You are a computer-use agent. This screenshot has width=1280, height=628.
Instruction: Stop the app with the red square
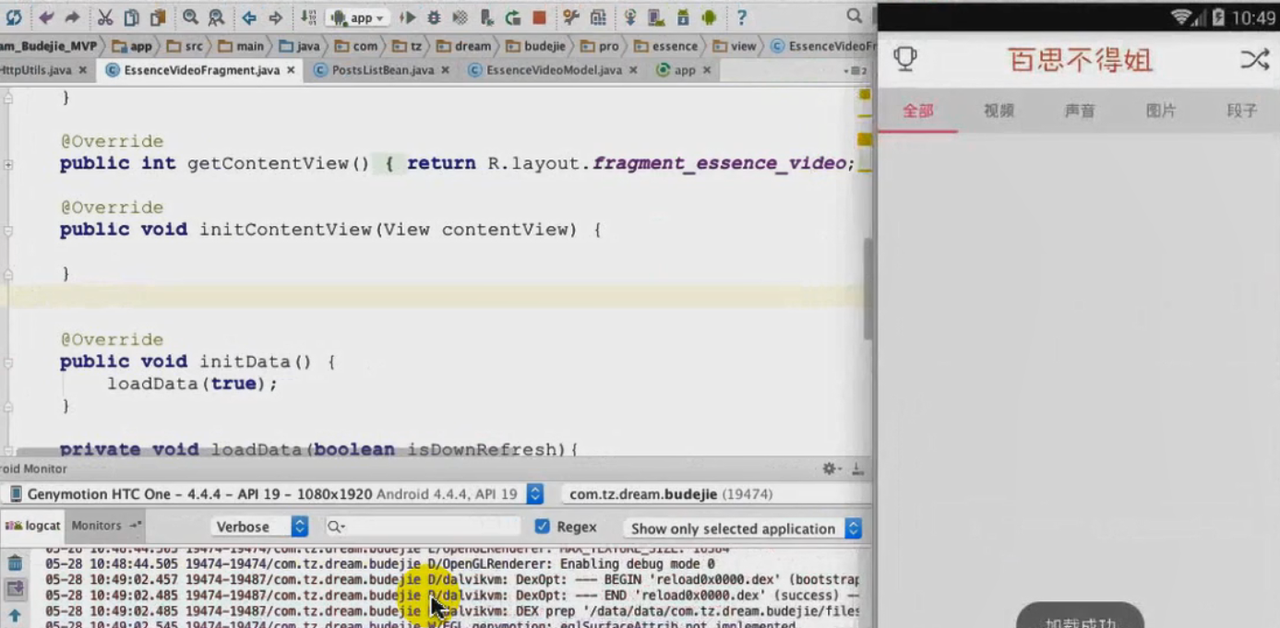coord(539,17)
